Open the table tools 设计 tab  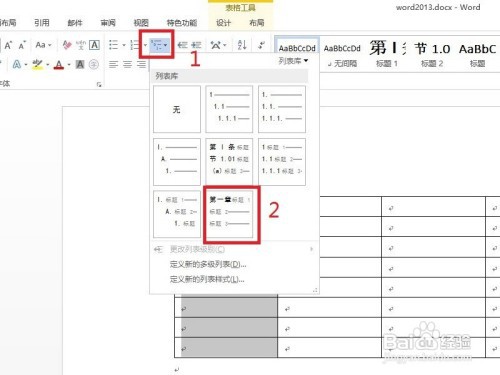coord(223,23)
